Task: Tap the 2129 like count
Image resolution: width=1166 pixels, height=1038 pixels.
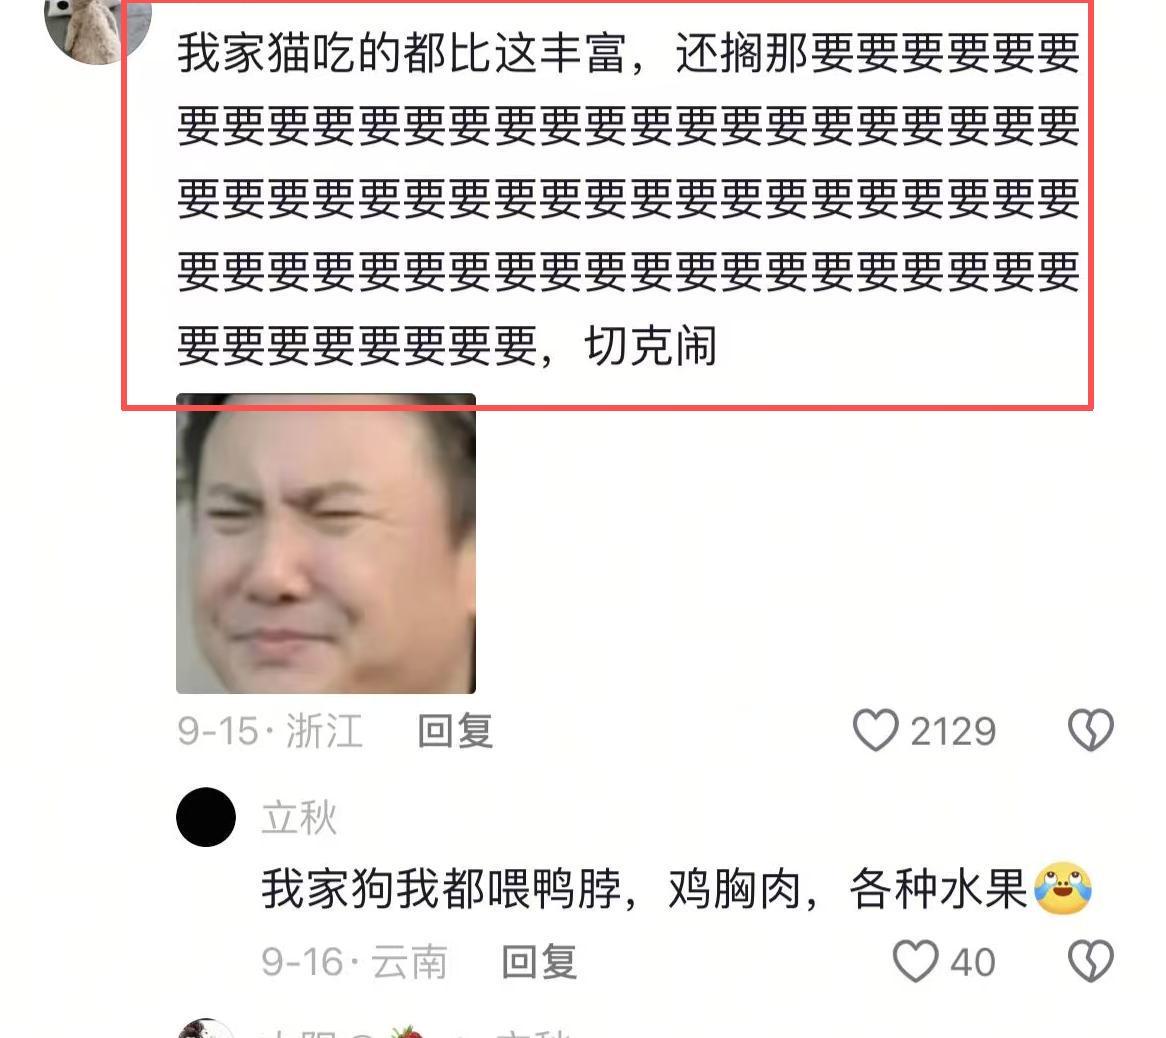Action: pos(953,732)
